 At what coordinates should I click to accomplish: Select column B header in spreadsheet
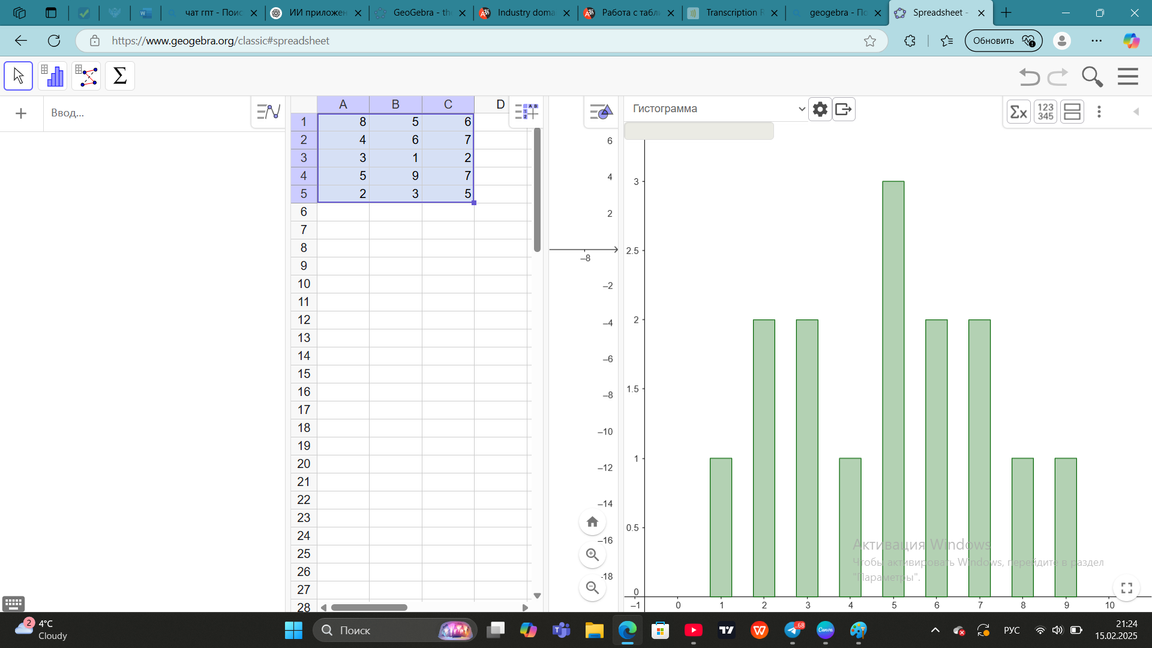pyautogui.click(x=395, y=105)
